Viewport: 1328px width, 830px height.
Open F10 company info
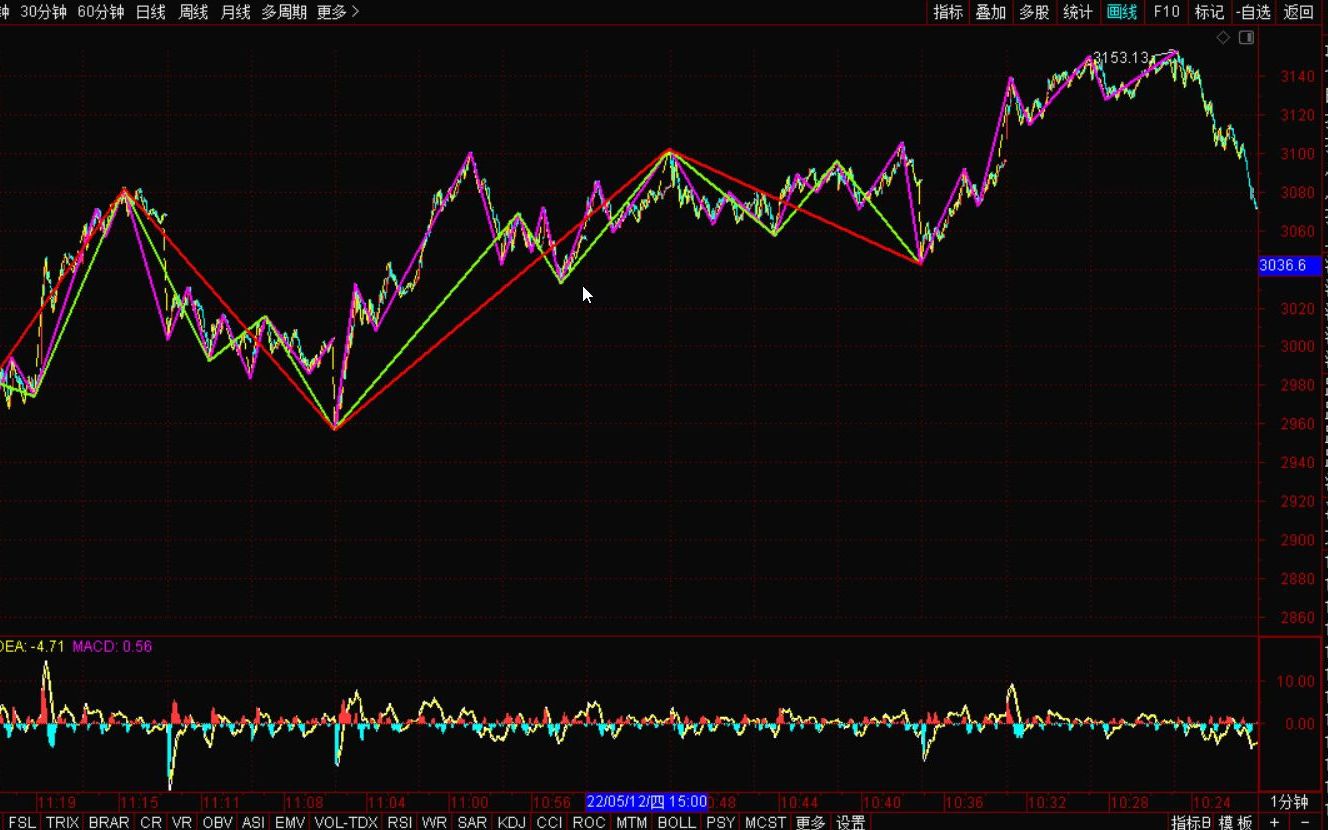(1166, 12)
